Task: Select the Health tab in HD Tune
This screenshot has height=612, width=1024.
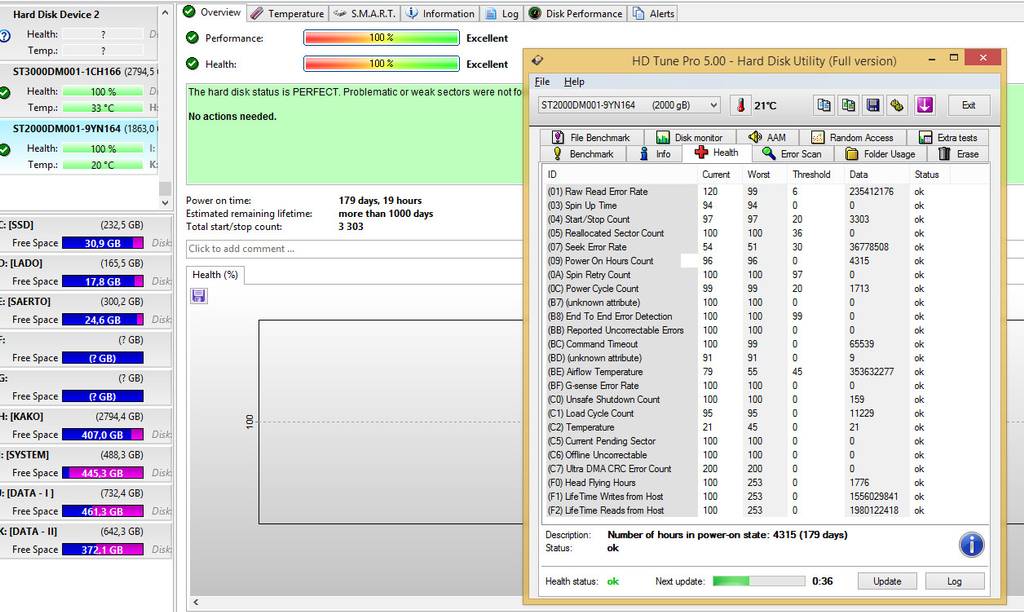Action: point(717,153)
